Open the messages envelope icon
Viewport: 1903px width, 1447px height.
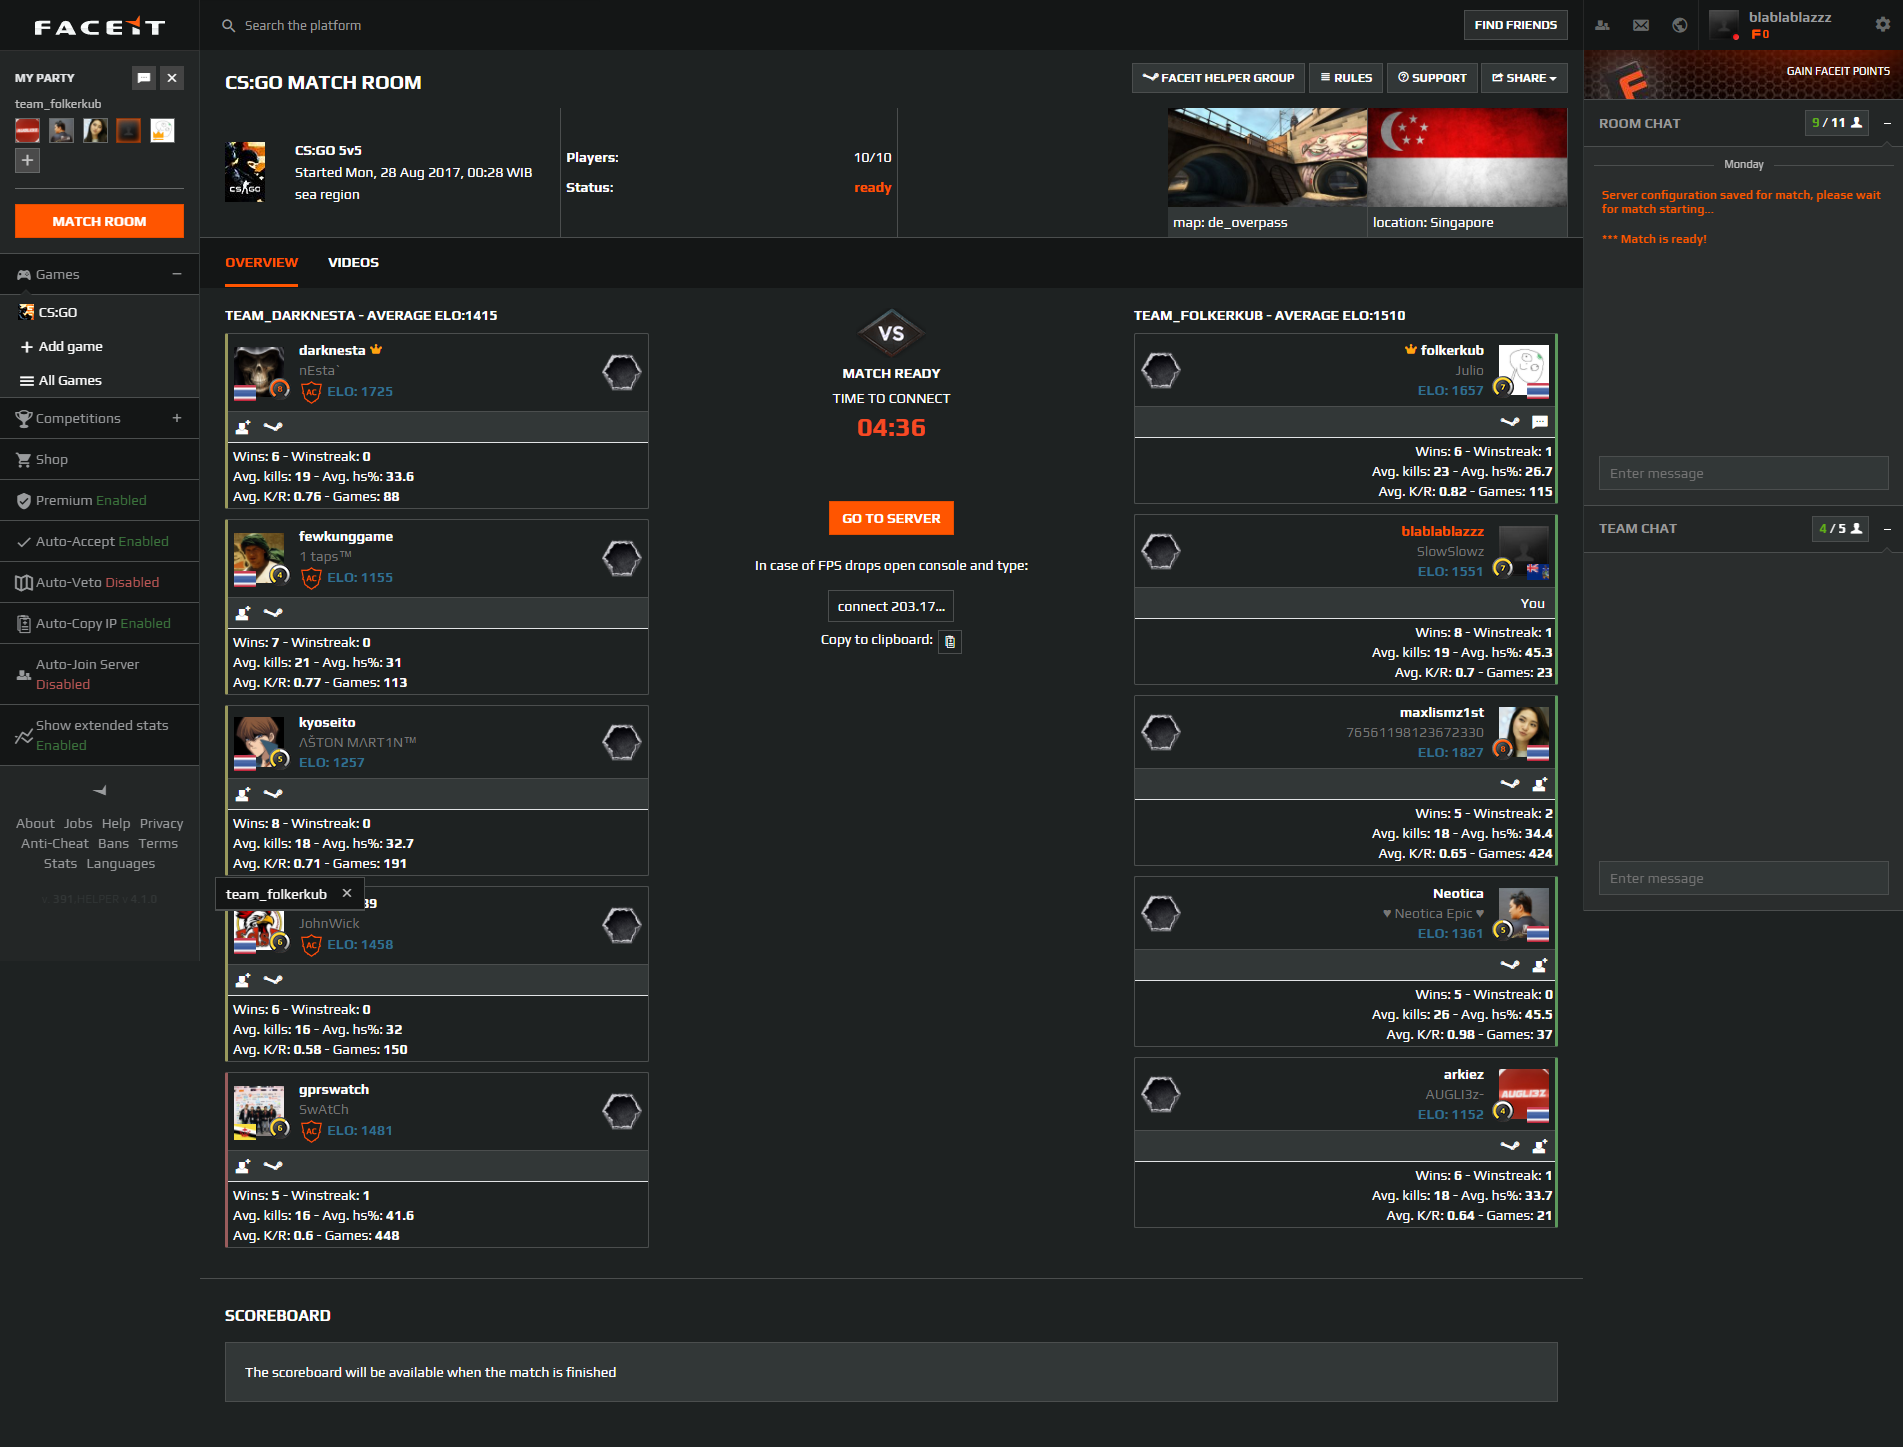tap(1641, 25)
